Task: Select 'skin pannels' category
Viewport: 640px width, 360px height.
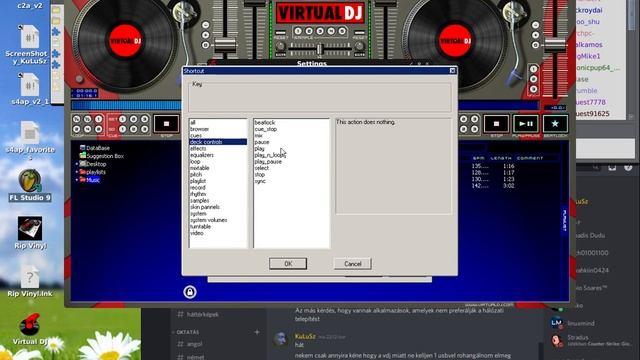Action: click(218, 207)
